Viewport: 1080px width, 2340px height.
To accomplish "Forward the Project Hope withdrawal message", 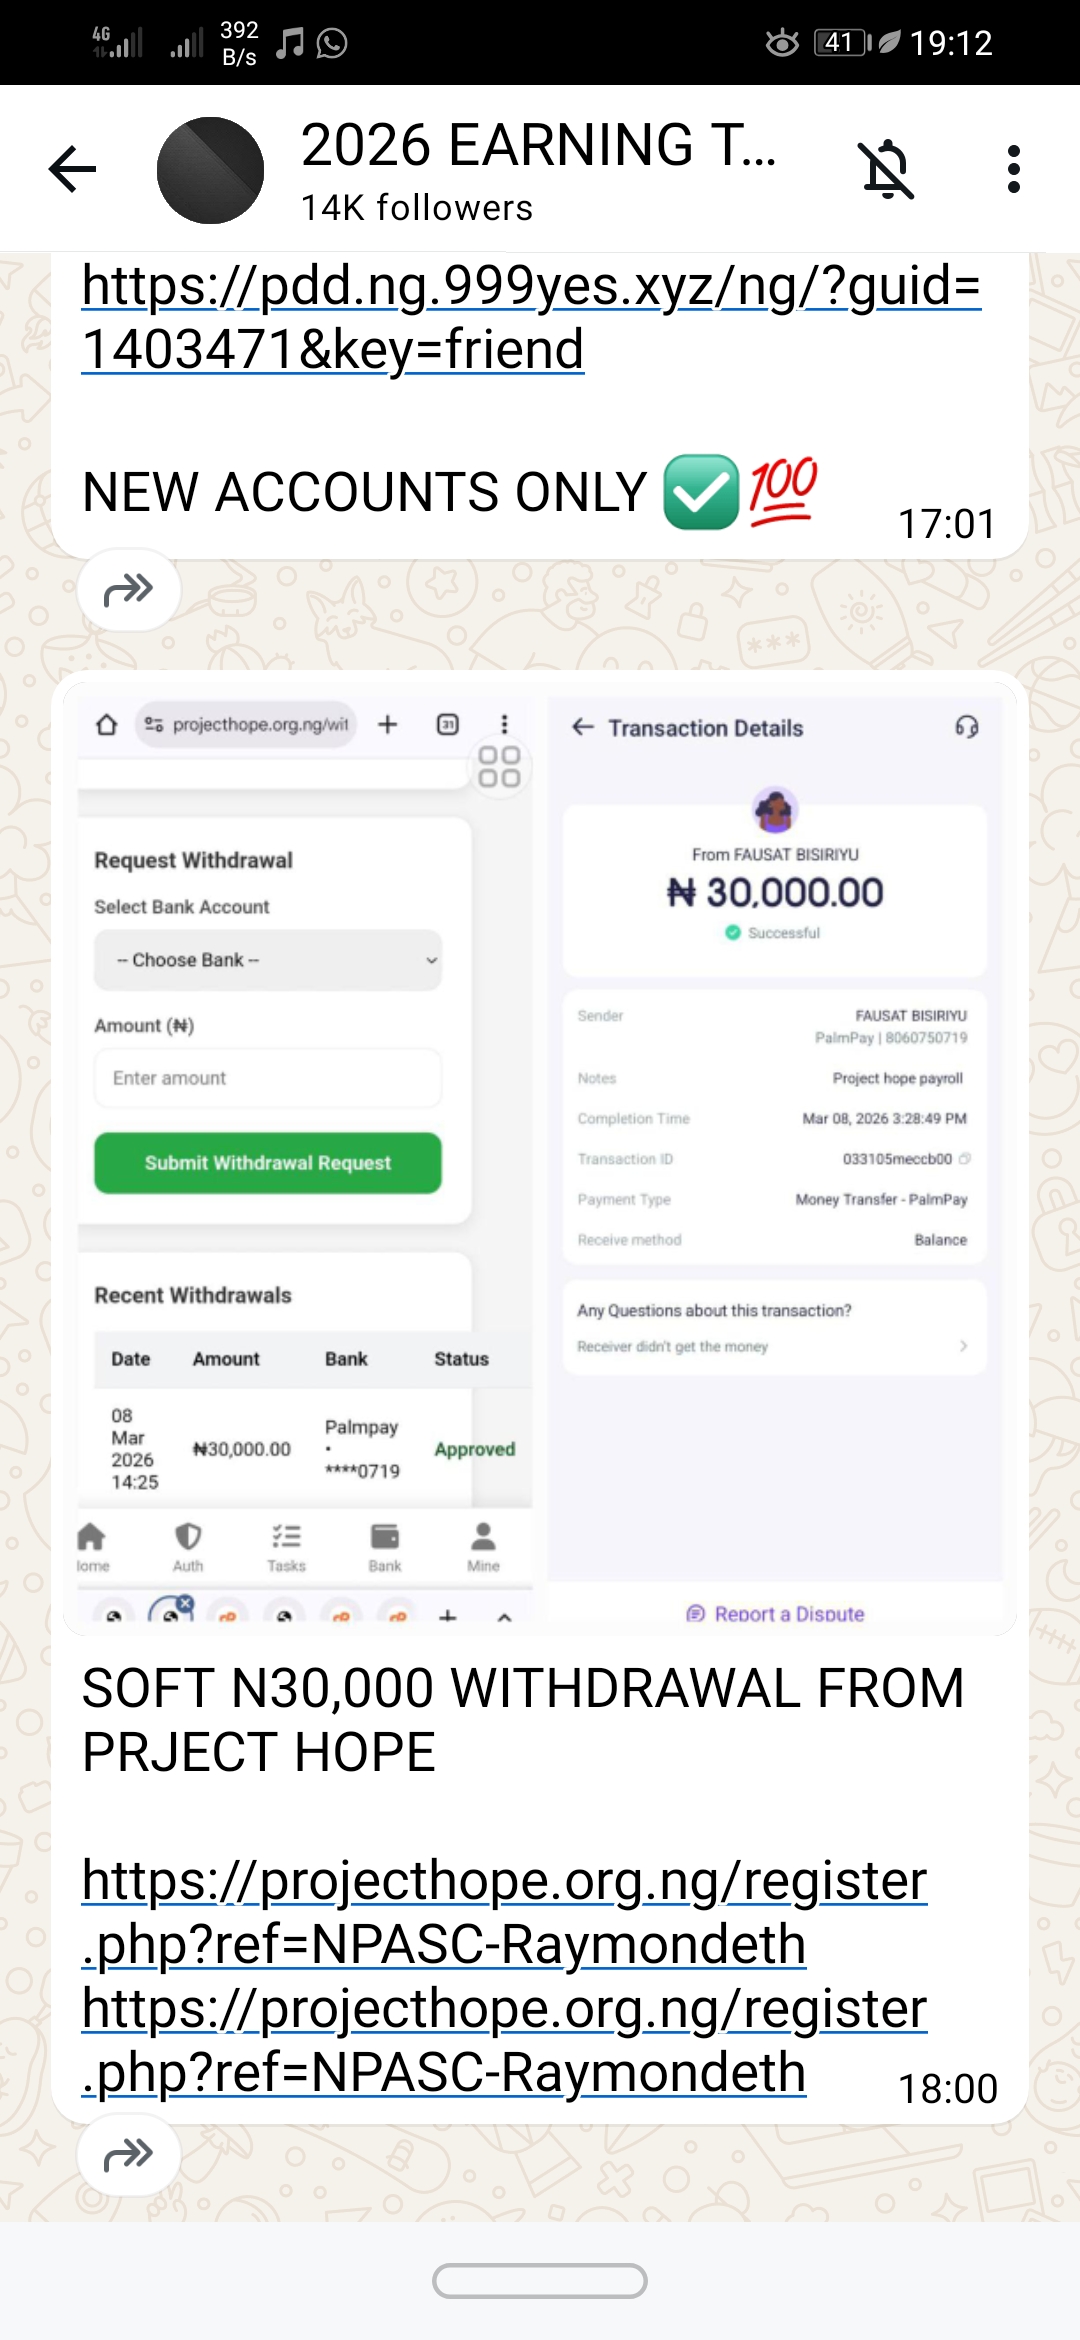I will (129, 2154).
